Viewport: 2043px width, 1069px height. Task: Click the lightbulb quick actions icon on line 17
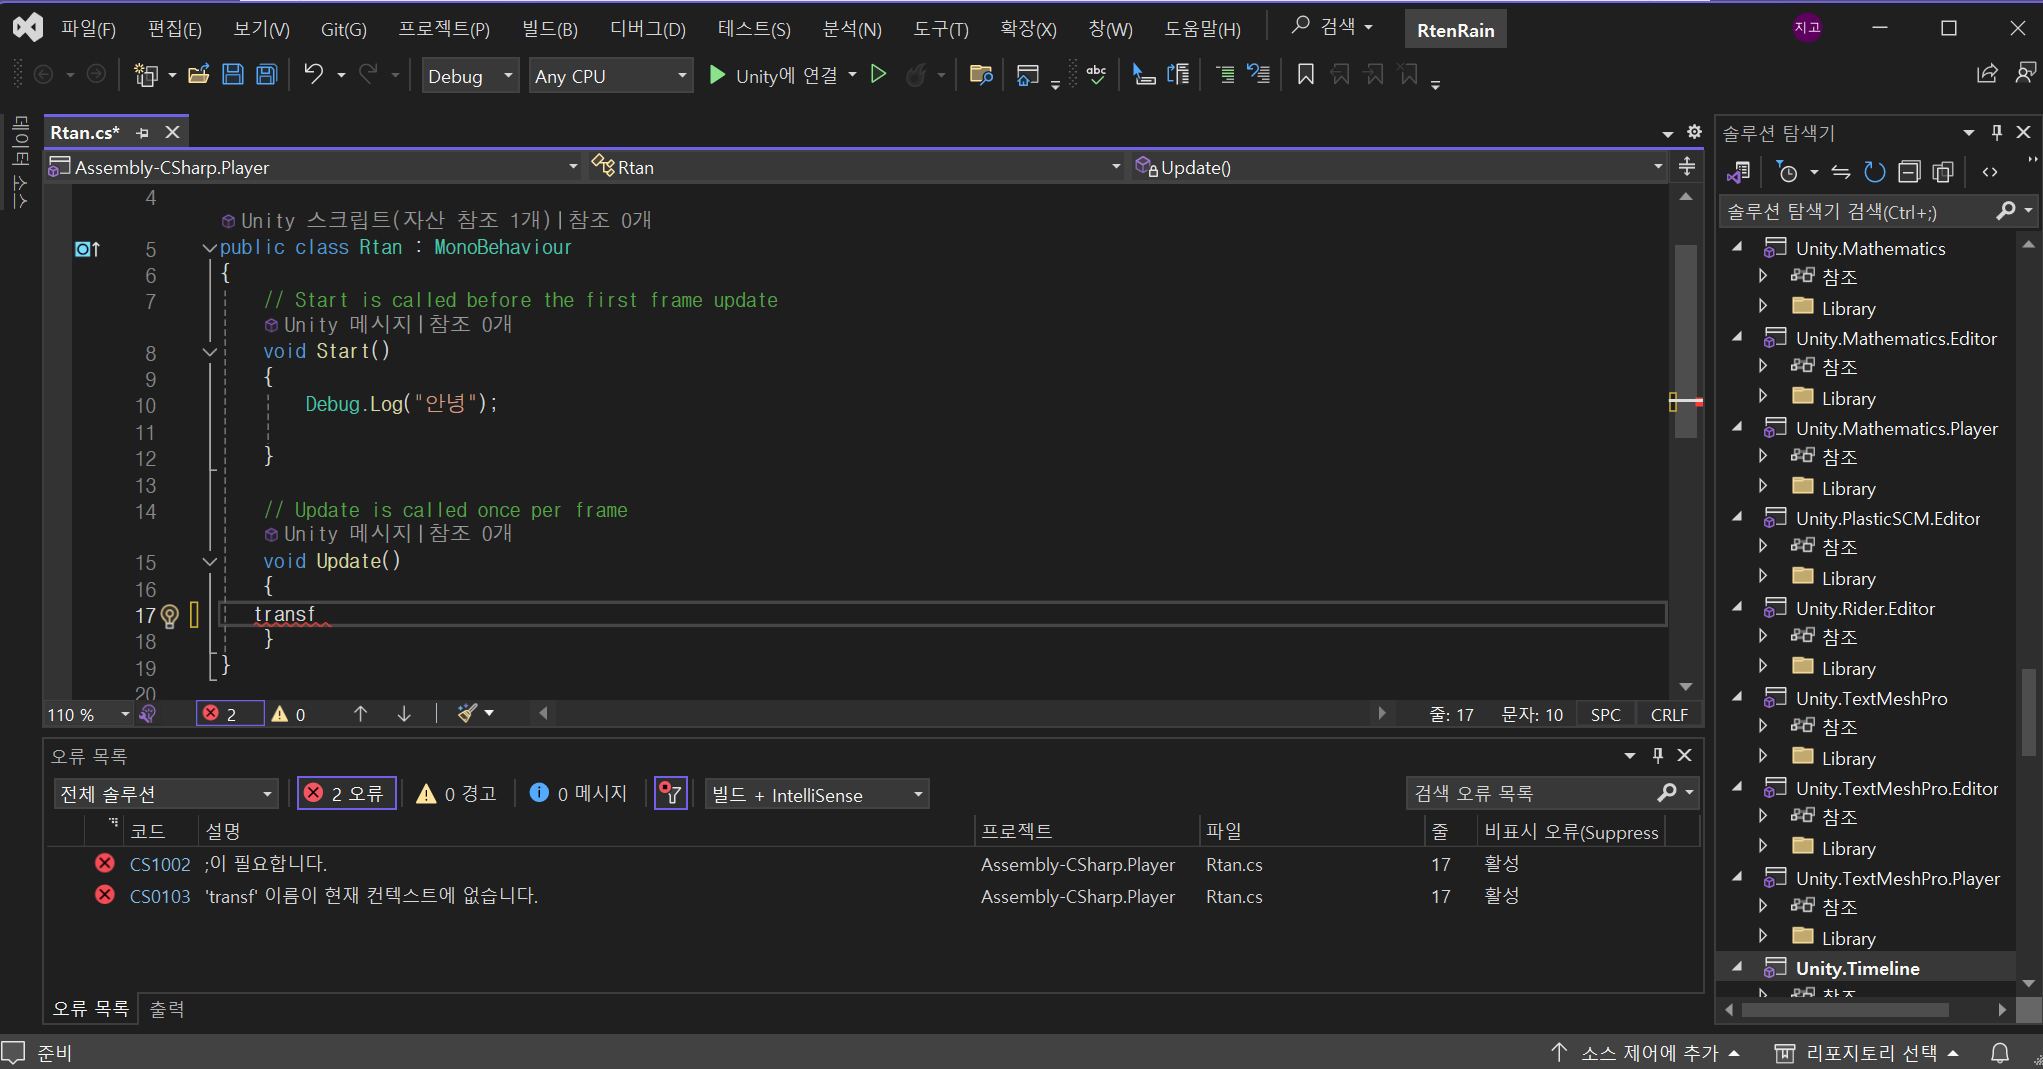click(170, 616)
